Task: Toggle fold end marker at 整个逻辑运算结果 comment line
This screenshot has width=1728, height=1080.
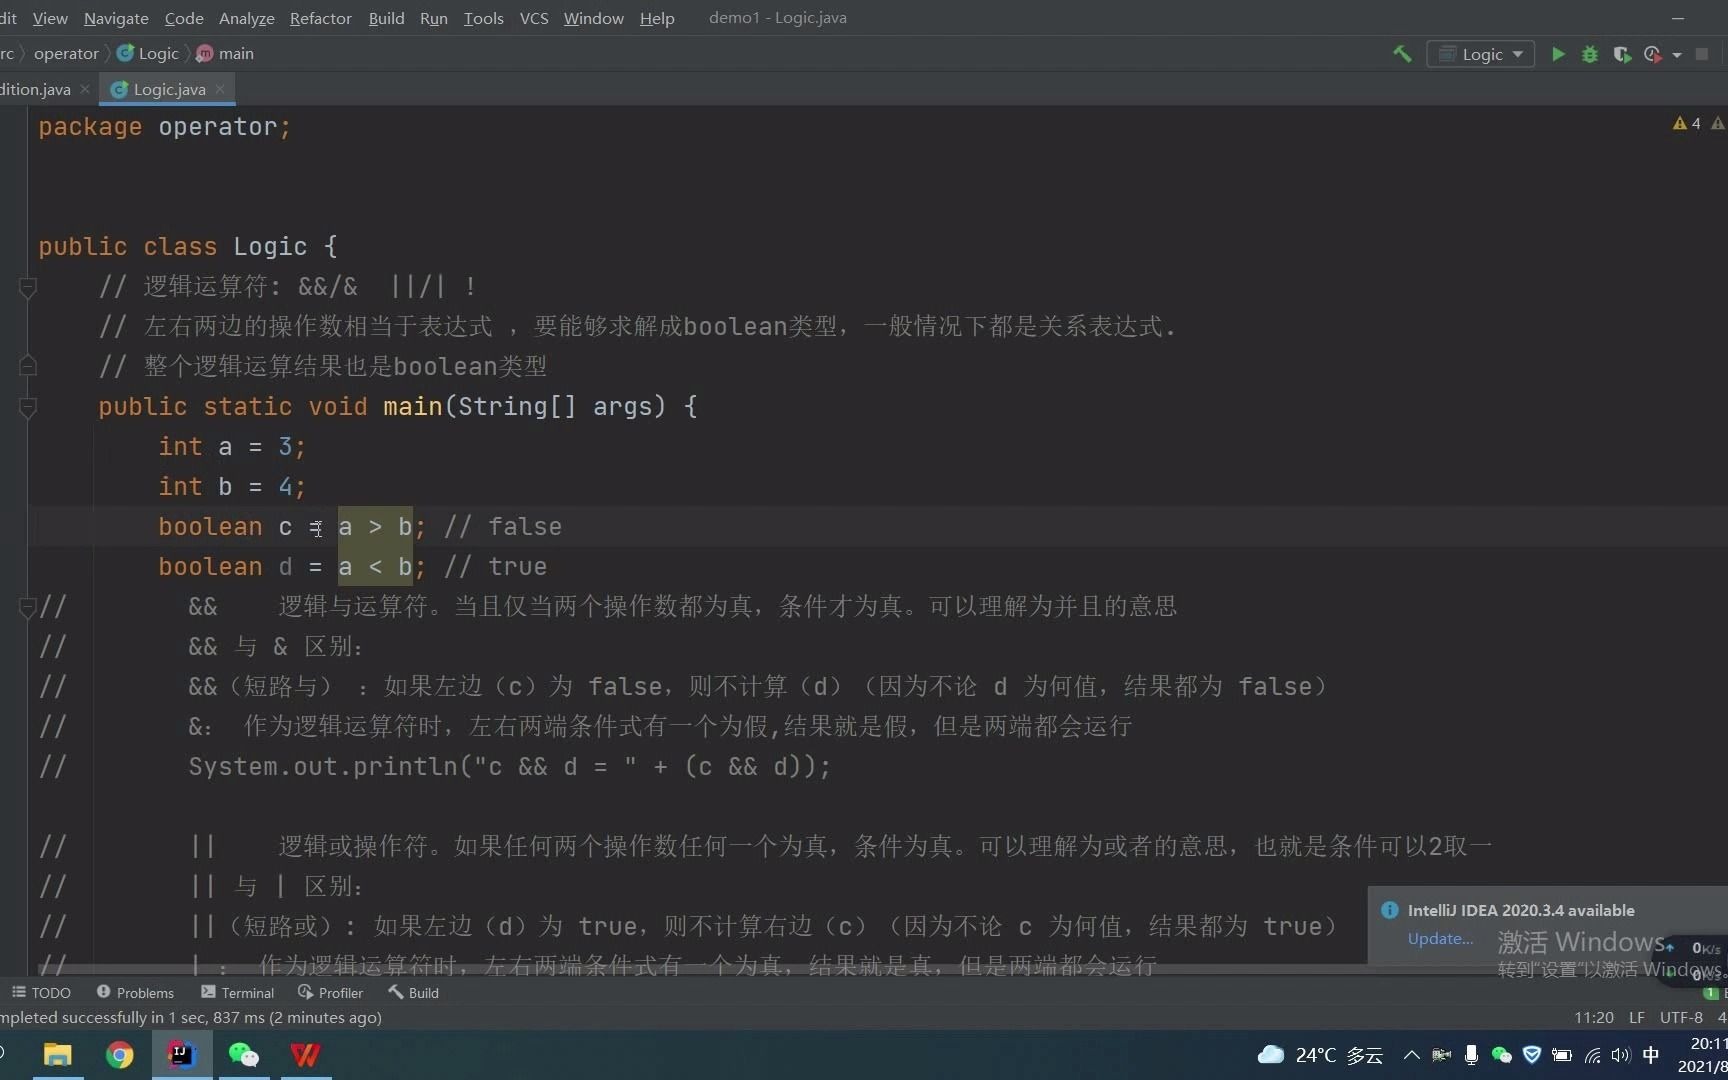Action: click(28, 365)
